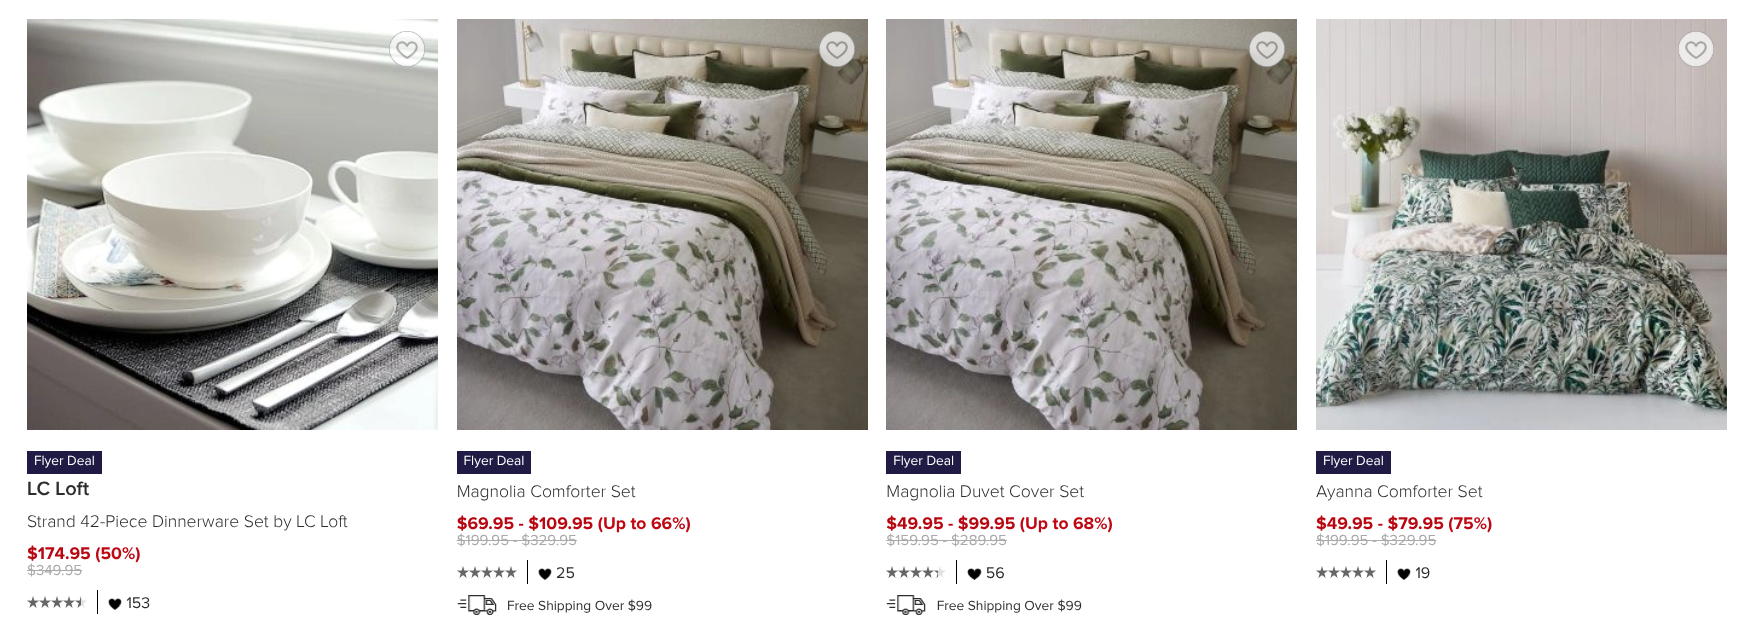1760x621 pixels.
Task: Click the filled heart icon showing 19 favourites
Action: click(1400, 574)
